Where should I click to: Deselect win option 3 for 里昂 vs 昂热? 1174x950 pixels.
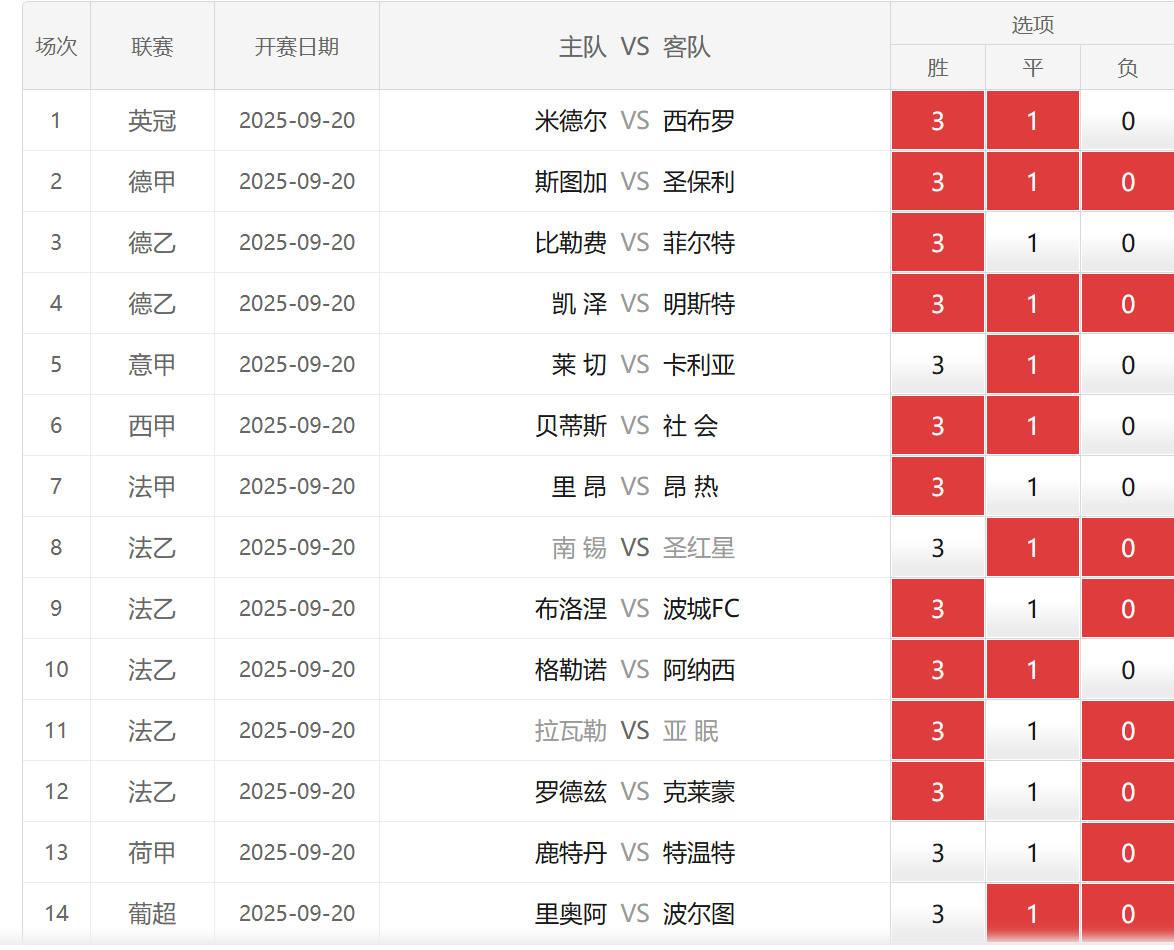coord(937,487)
